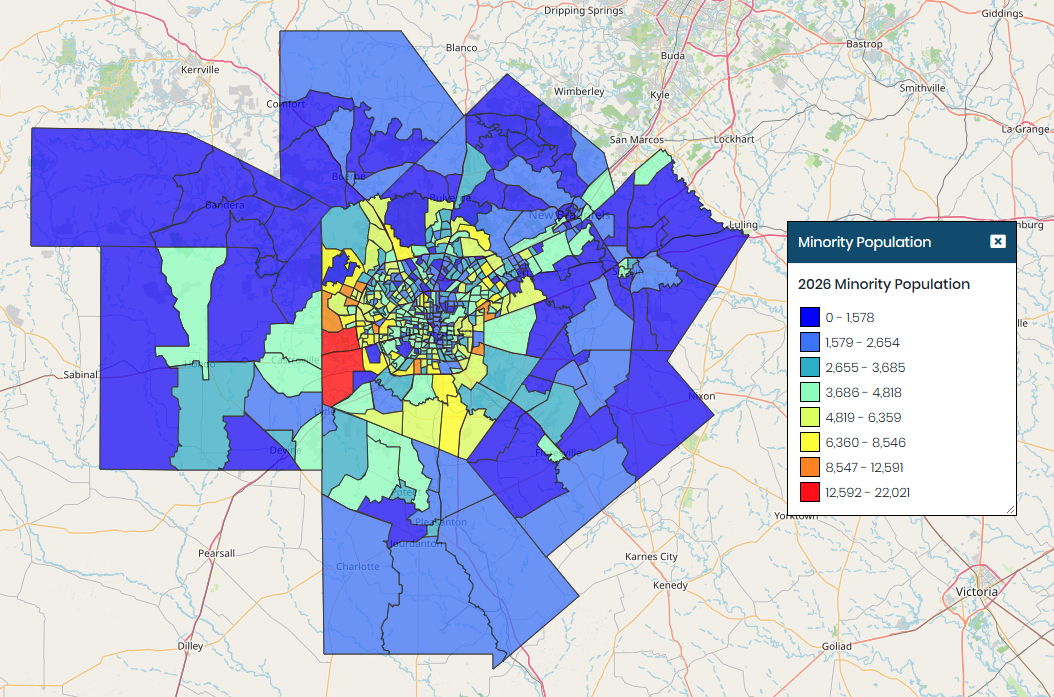Click the lime 4,819 - 6,359 legend swatch

click(x=810, y=417)
